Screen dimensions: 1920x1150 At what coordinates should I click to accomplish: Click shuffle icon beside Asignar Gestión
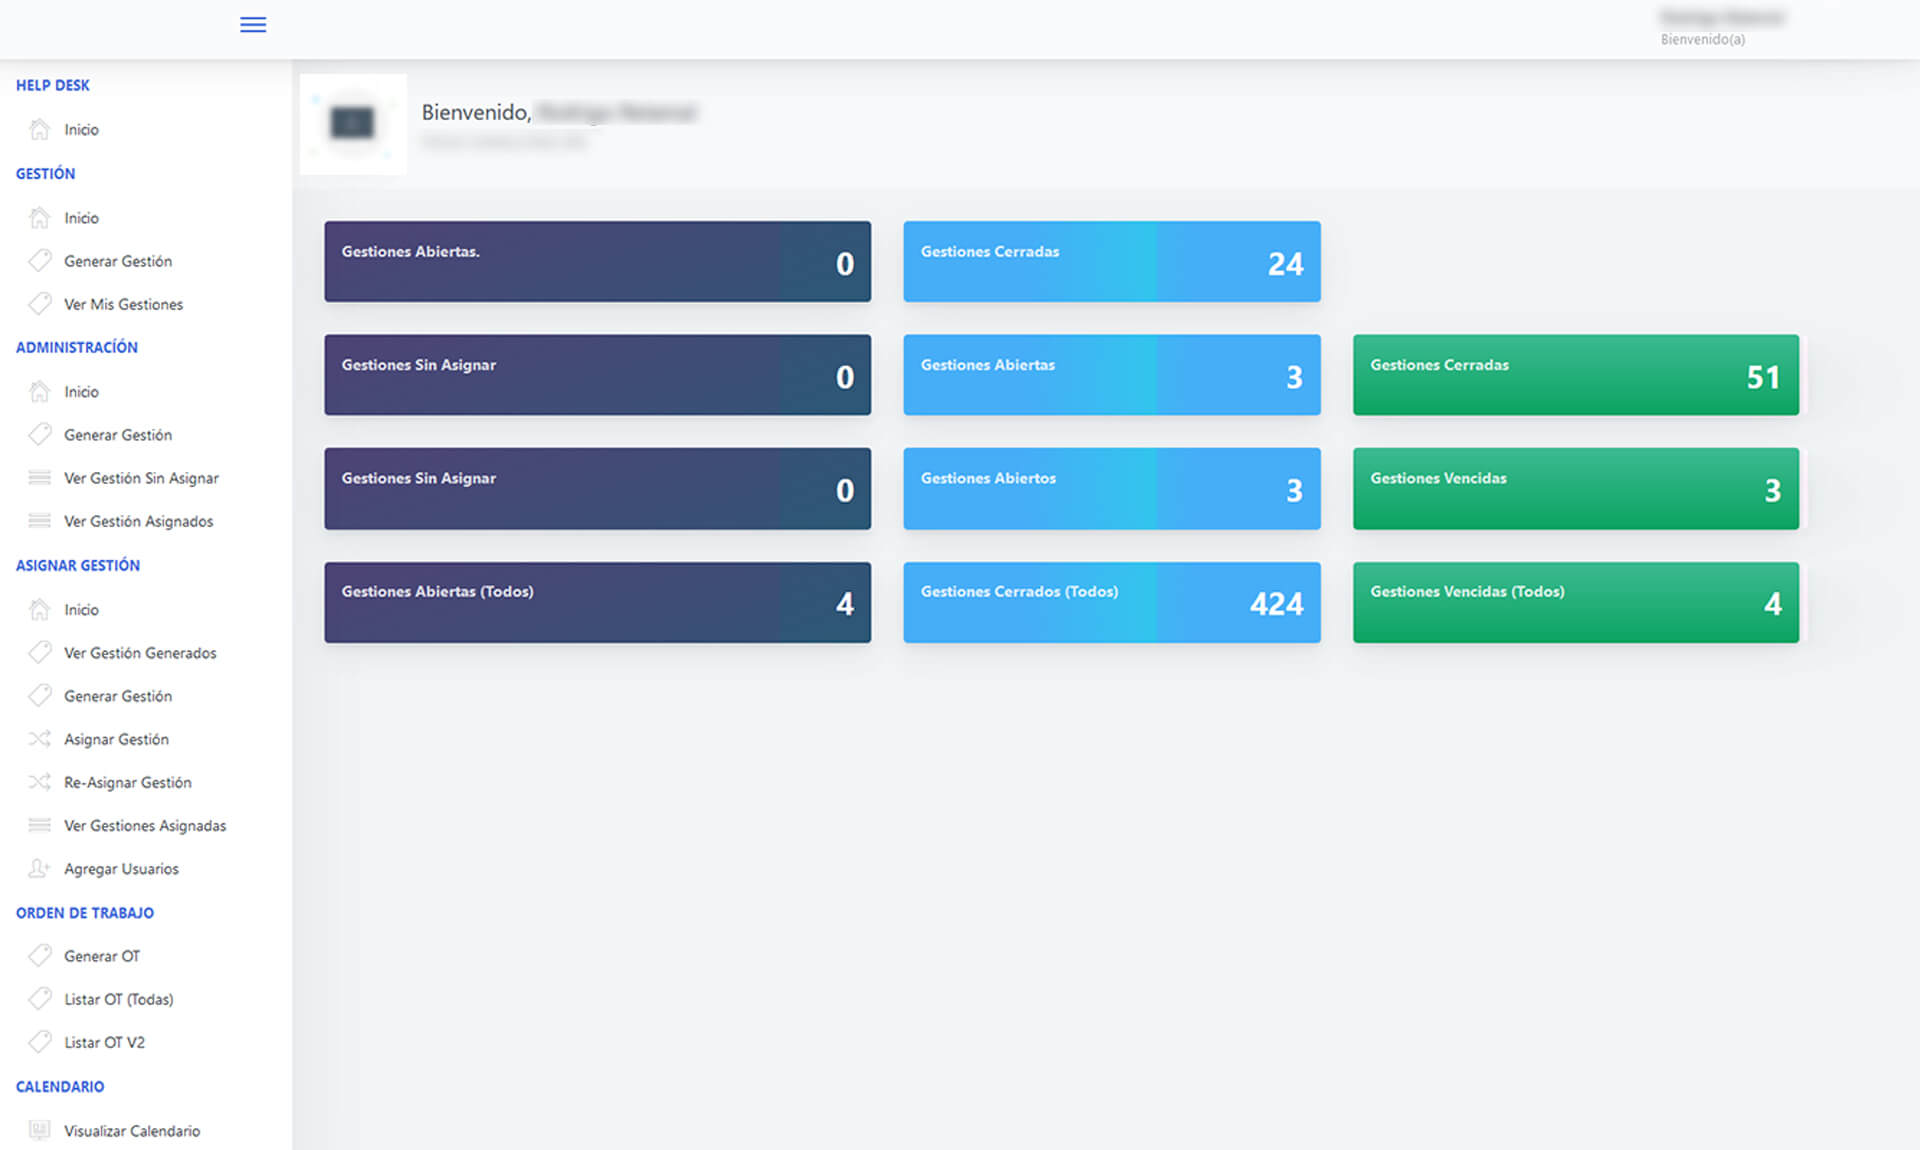tap(40, 738)
